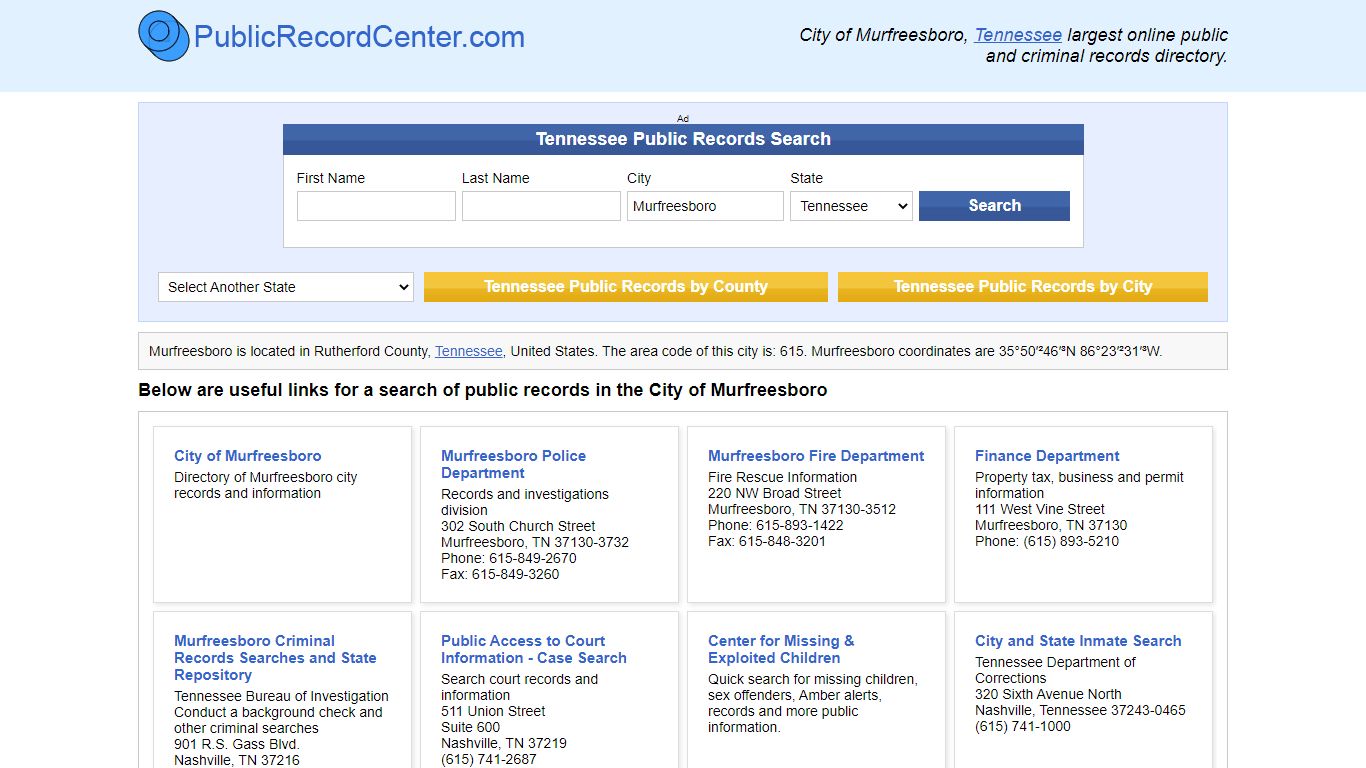
Task: Click the court phone (615) 741-2687
Action: coord(489,759)
